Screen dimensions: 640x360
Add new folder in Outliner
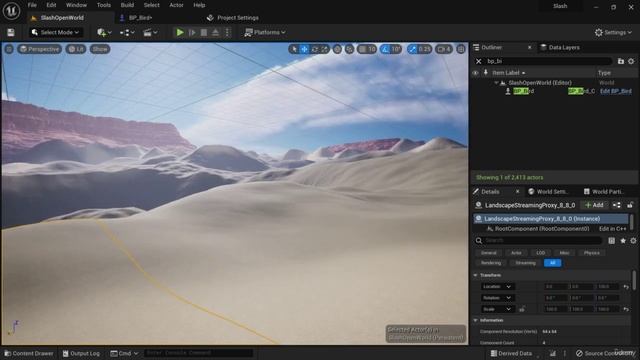[x=621, y=61]
